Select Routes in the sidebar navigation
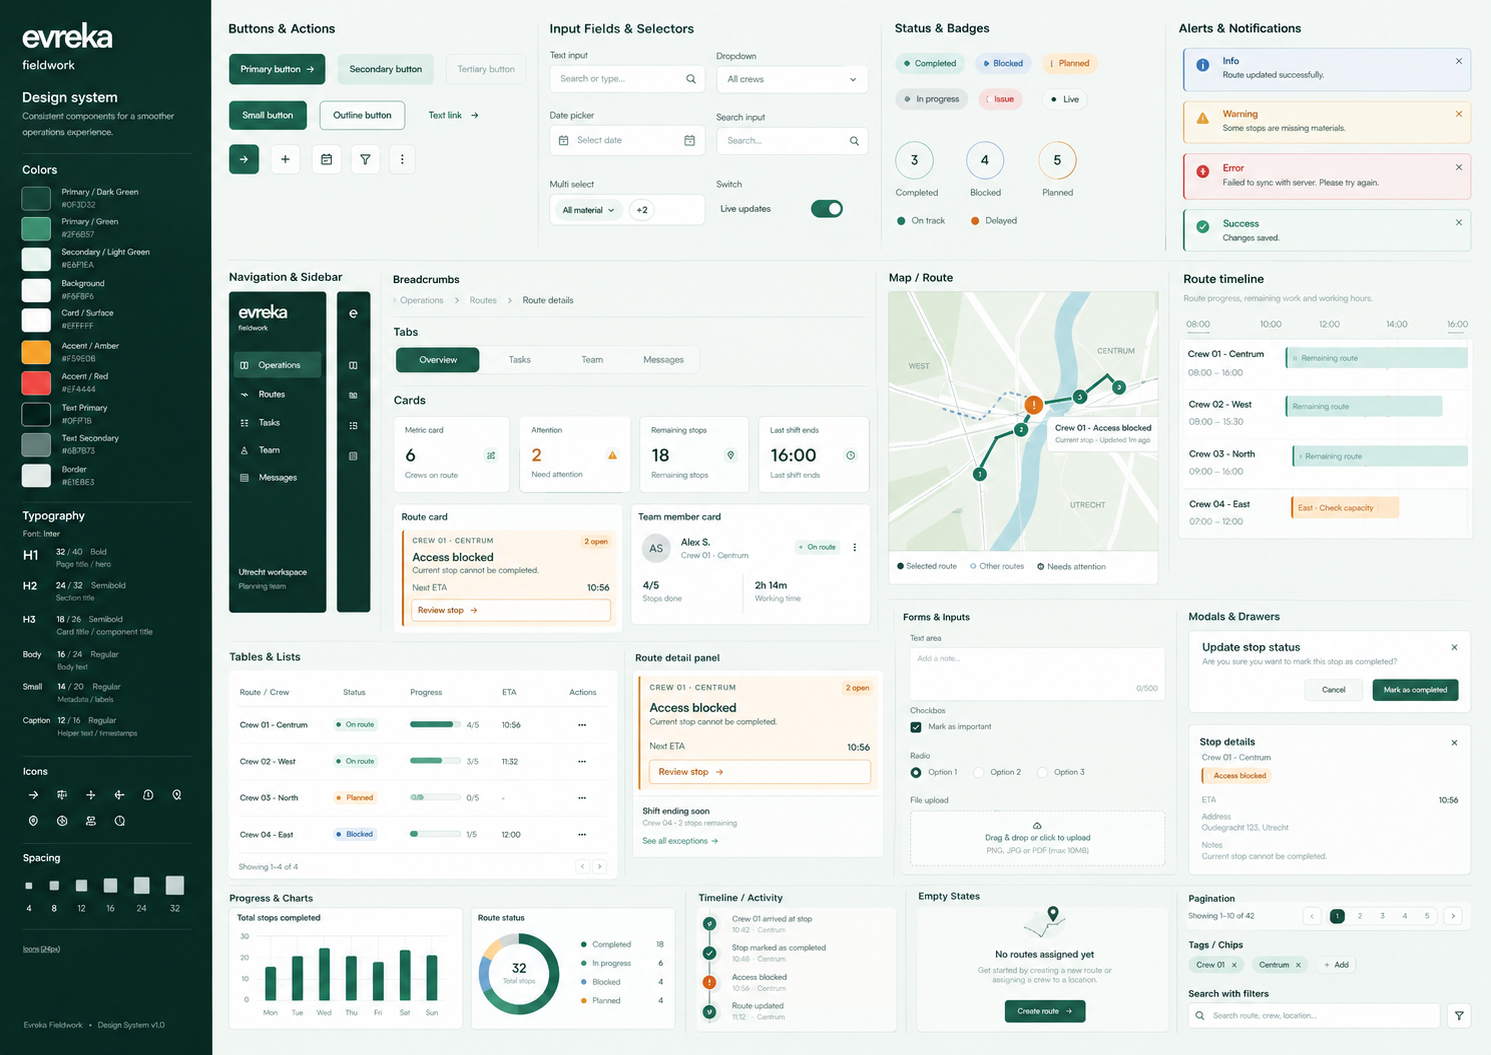Image resolution: width=1491 pixels, height=1055 pixels. pyautogui.click(x=278, y=394)
